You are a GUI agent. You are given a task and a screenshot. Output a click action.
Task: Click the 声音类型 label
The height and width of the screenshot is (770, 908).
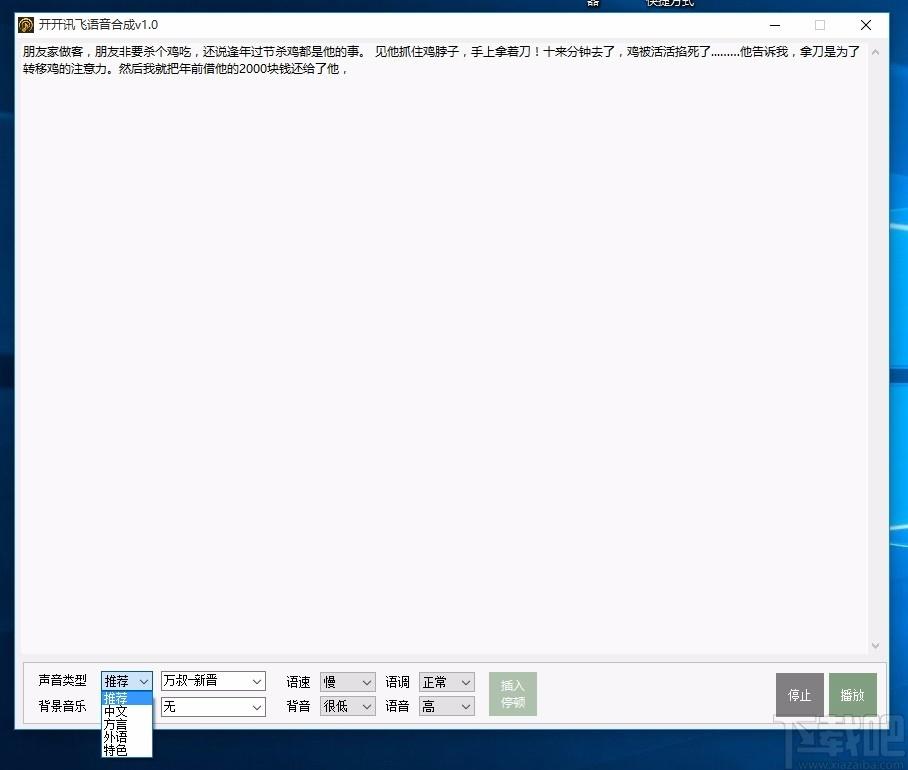pyautogui.click(x=63, y=680)
